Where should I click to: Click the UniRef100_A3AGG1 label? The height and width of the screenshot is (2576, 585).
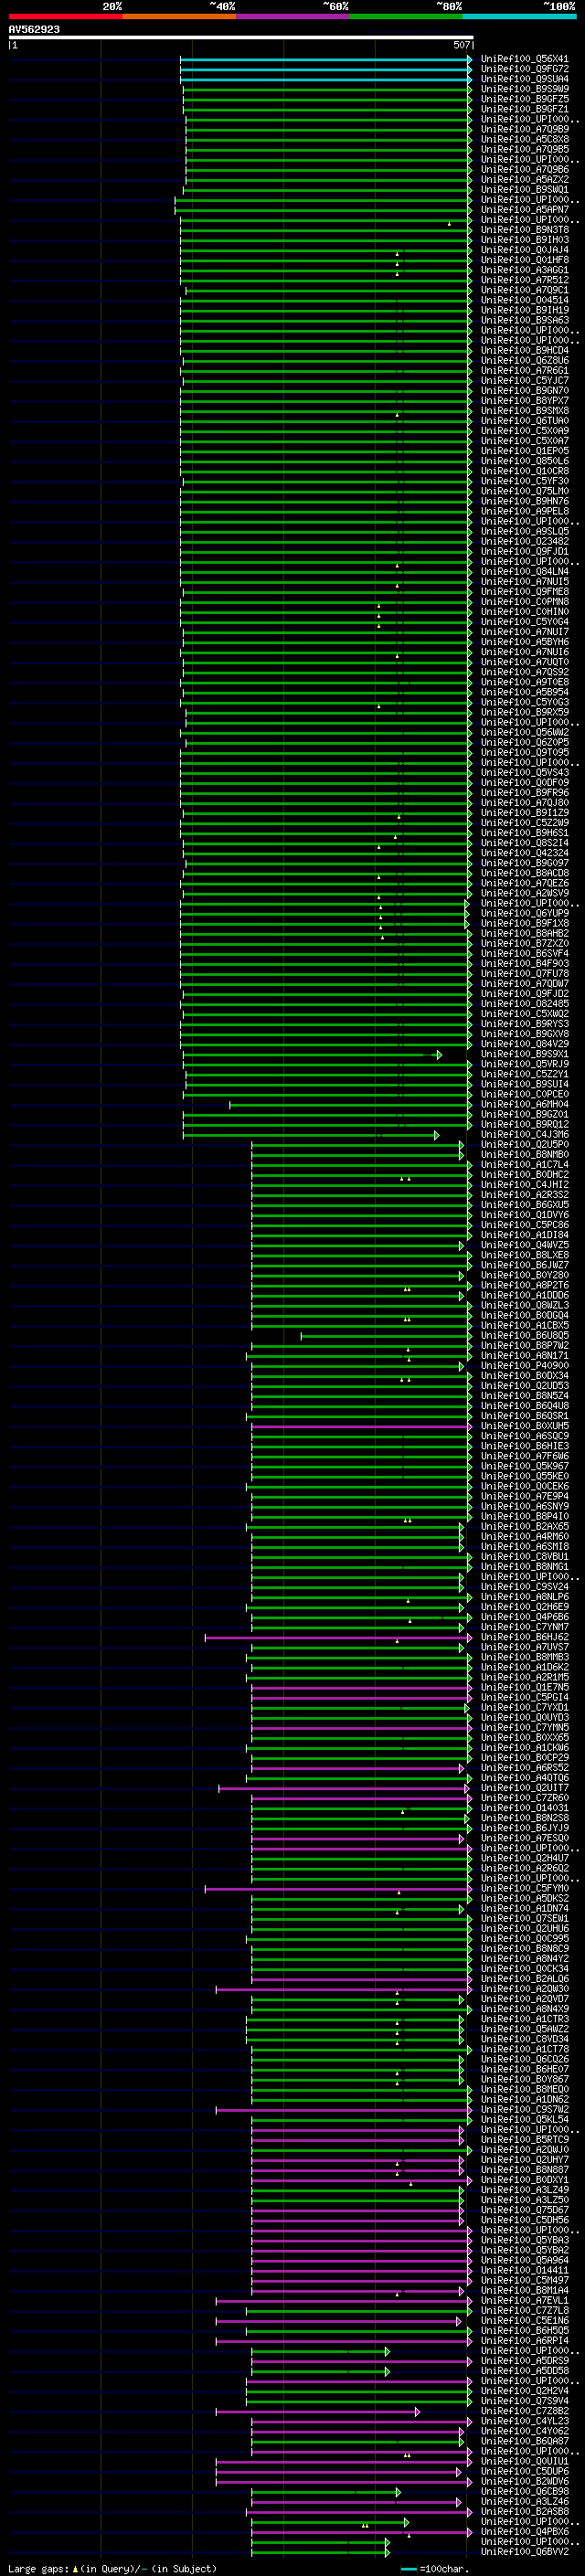click(525, 270)
